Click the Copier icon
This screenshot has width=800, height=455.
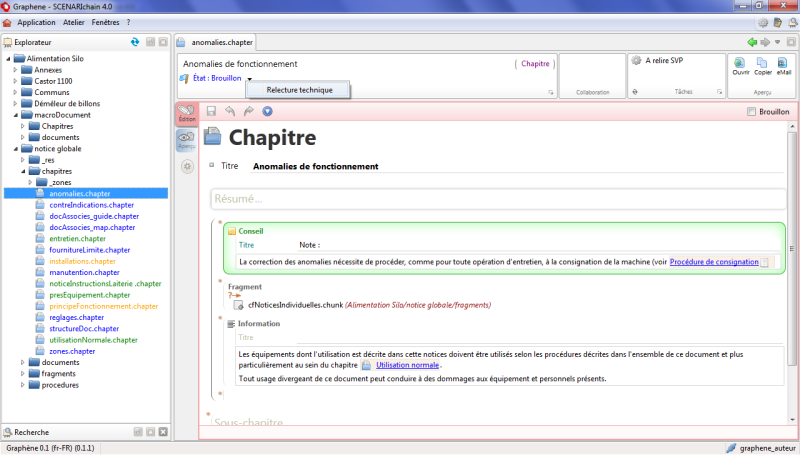pyautogui.click(x=762, y=62)
